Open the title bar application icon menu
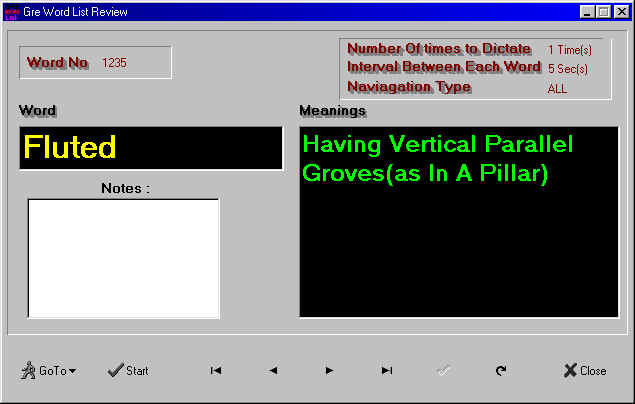Image resolution: width=635 pixels, height=404 pixels. pyautogui.click(x=11, y=11)
